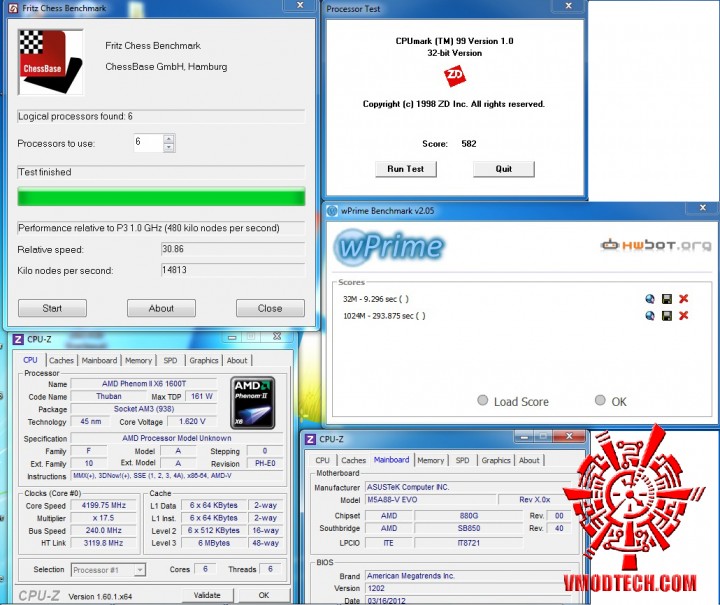Click ASUSTeK Computer INC. manufacturer field
The height and width of the screenshot is (605, 720).
coord(468,487)
